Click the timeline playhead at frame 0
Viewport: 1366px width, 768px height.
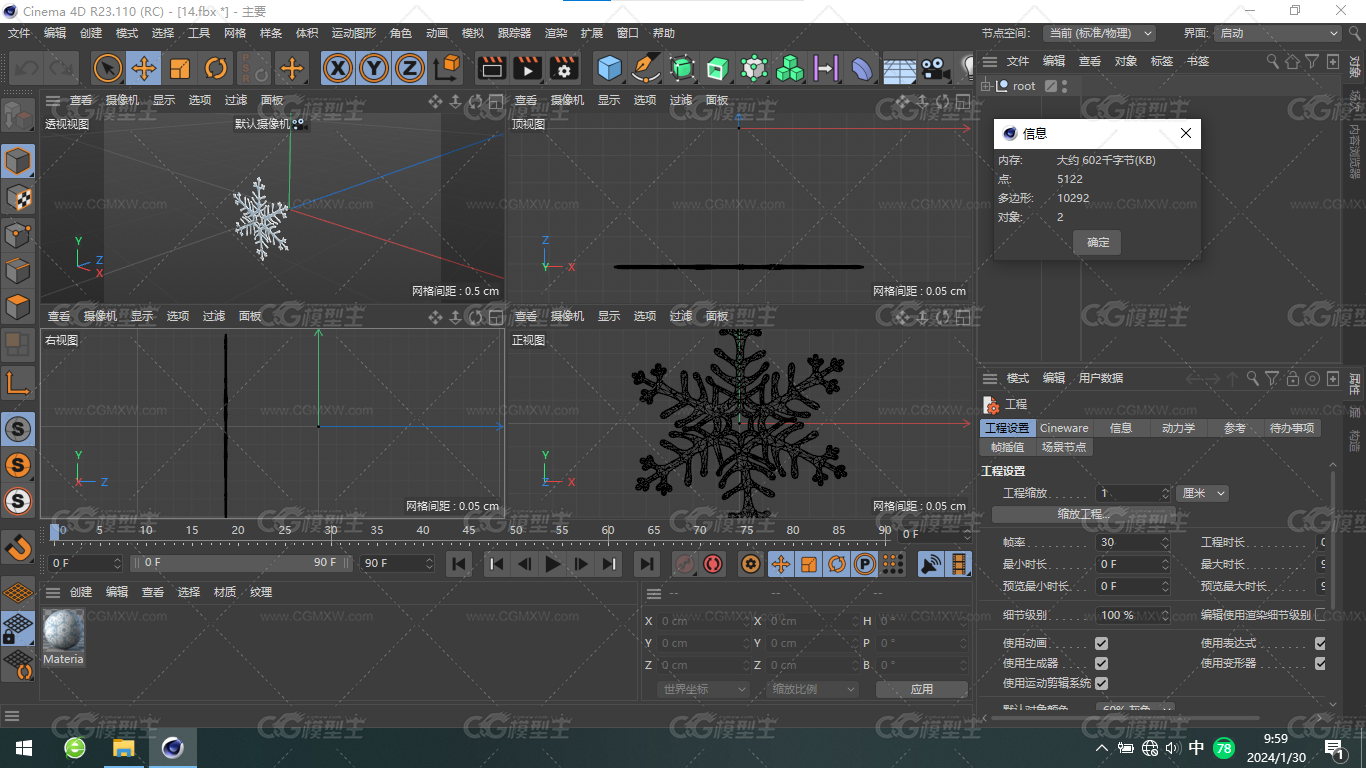[x=55, y=532]
